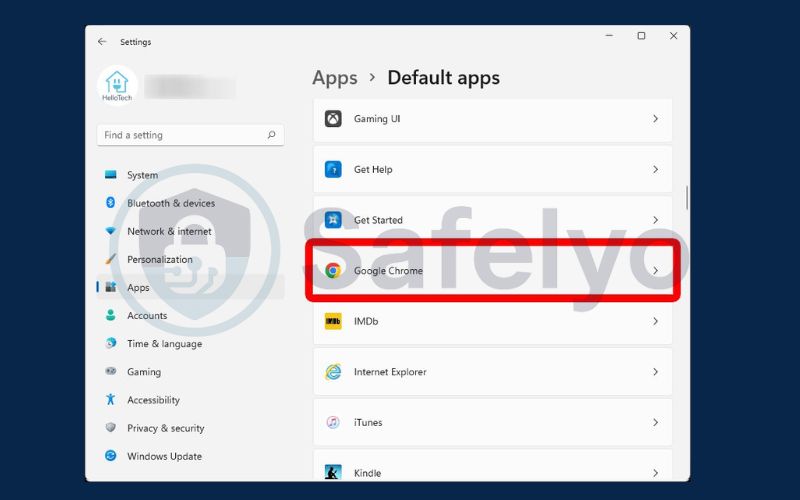The image size is (800, 500).
Task: Expand Get Started row chevron
Action: coord(656,220)
